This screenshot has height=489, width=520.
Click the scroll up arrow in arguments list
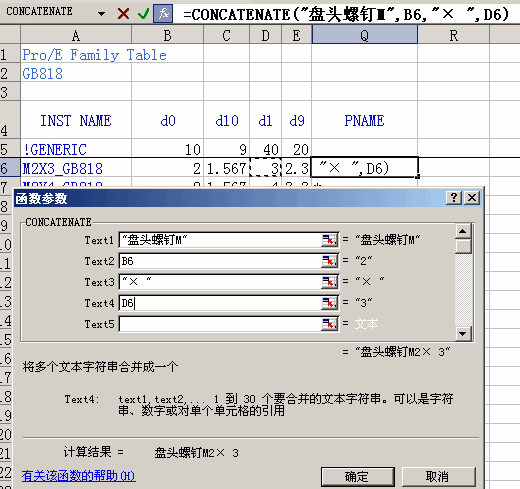click(463, 231)
